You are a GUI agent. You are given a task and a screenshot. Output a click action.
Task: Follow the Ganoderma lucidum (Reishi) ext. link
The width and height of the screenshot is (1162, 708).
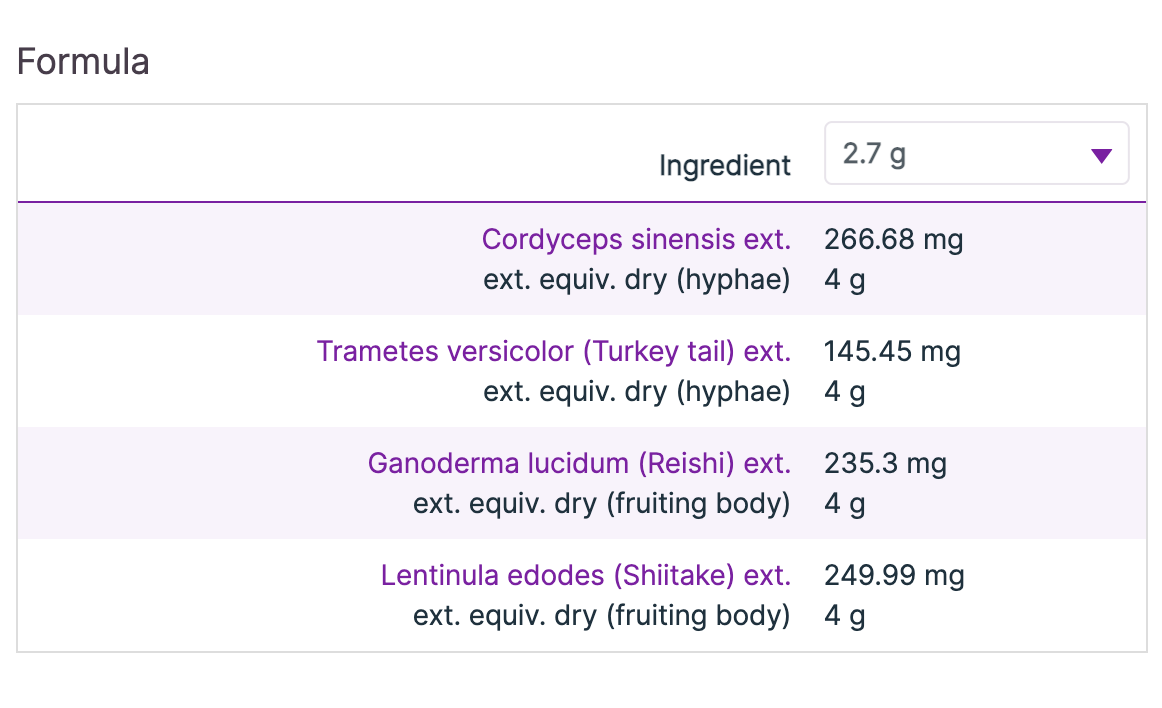[x=579, y=464]
